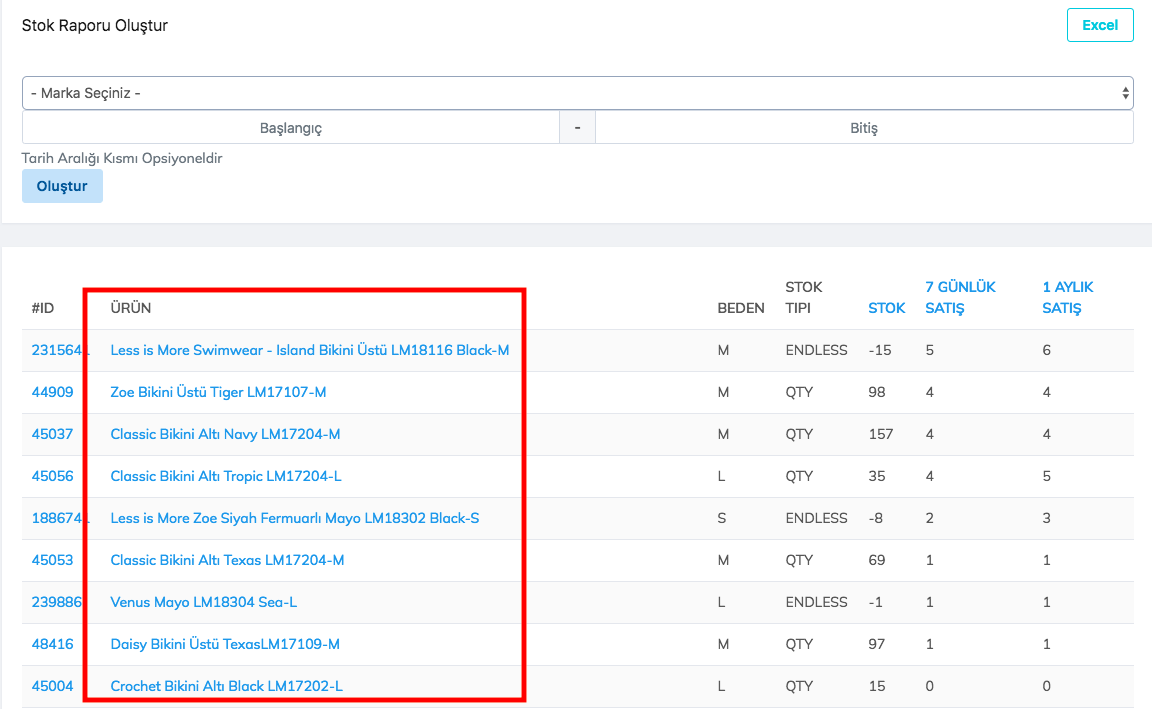Open Classic Bikini Altı Texas product
The width and height of the screenshot is (1152, 709).
click(227, 560)
